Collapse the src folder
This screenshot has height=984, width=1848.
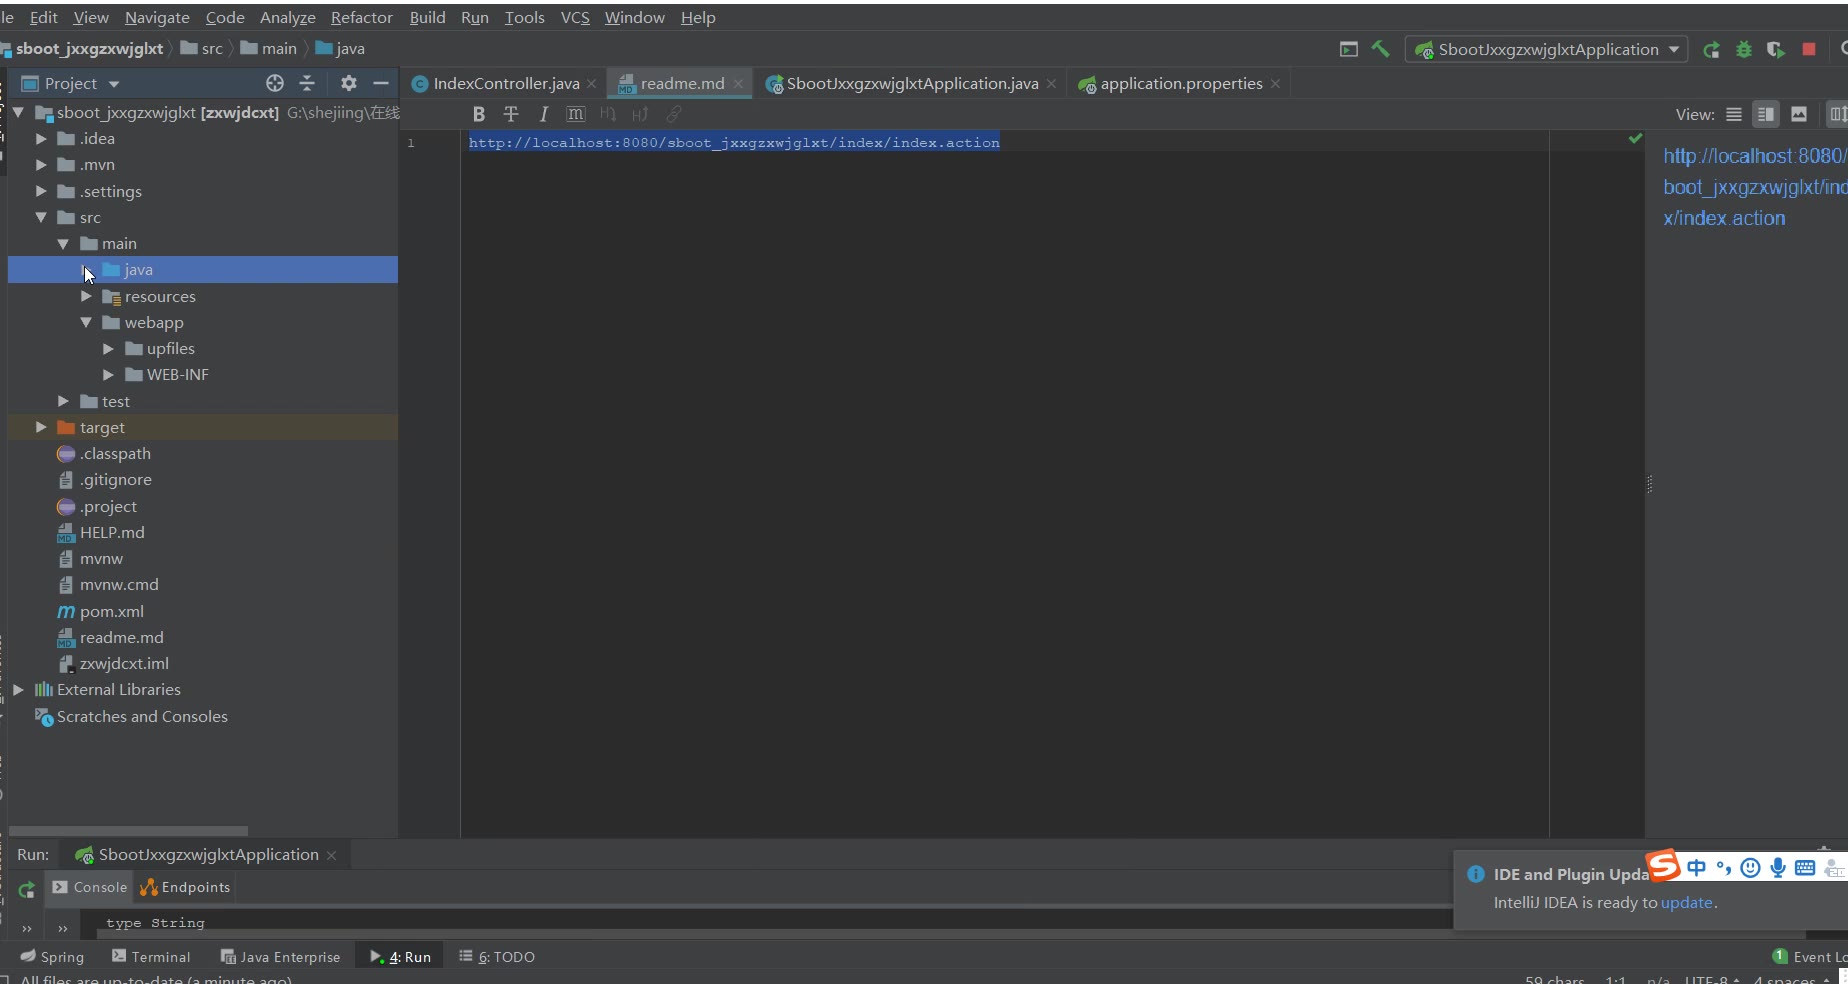pyautogui.click(x=41, y=217)
